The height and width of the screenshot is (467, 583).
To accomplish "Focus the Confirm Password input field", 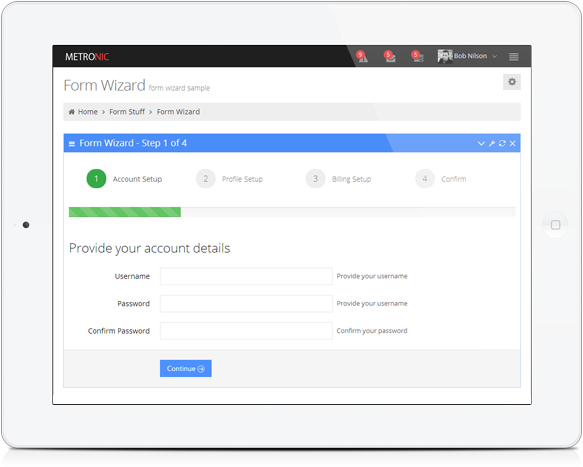I will 246,331.
